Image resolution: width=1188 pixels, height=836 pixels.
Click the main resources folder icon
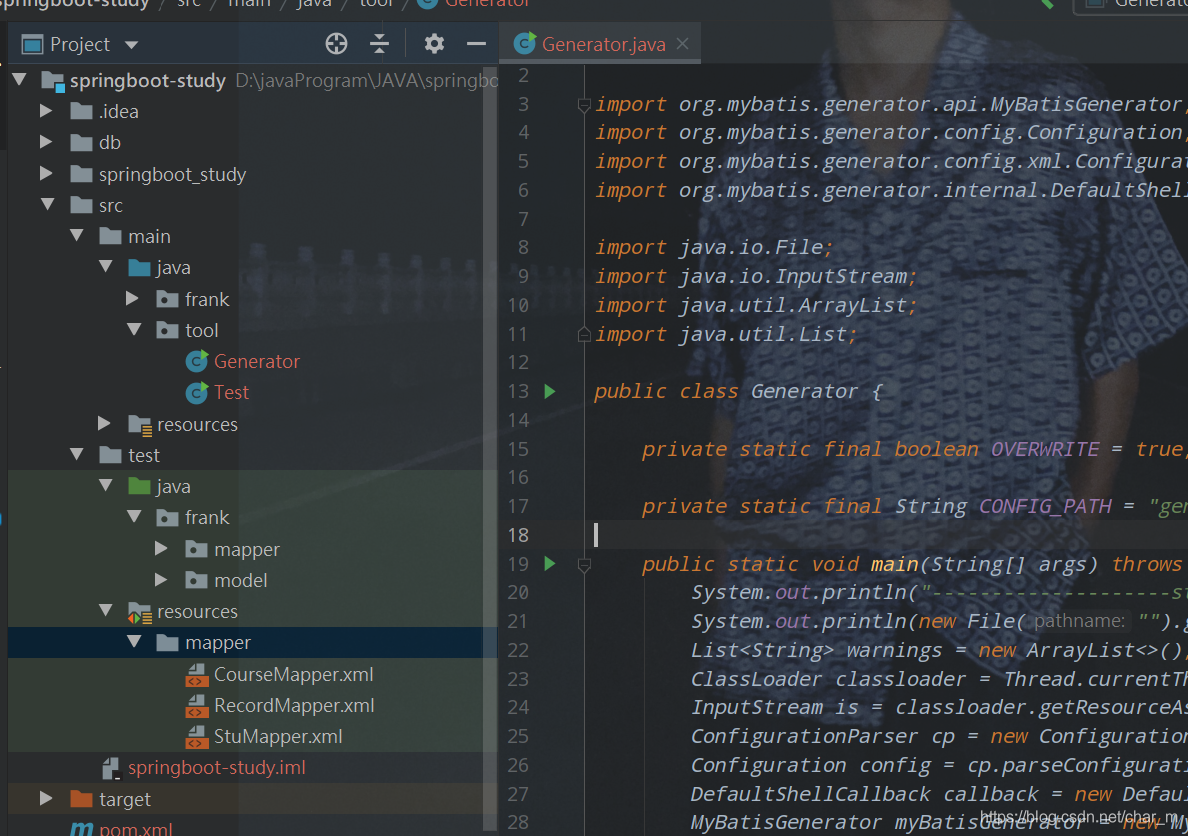139,424
